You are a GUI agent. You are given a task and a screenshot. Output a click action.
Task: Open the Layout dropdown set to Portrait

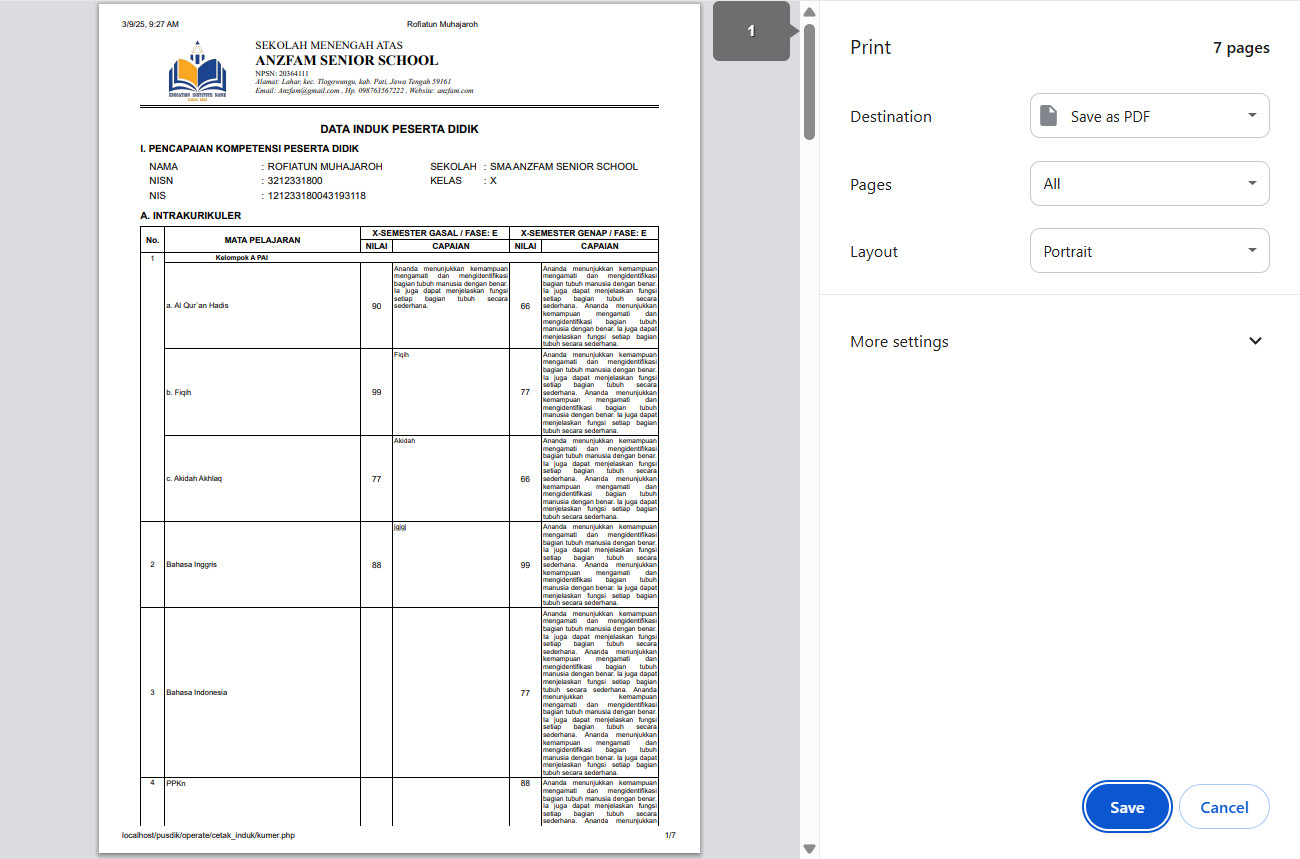click(1149, 251)
